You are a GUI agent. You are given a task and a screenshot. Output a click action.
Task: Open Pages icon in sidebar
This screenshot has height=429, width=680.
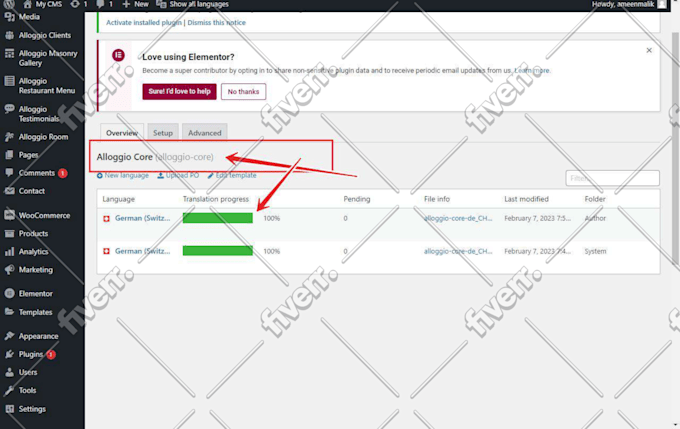[9, 155]
